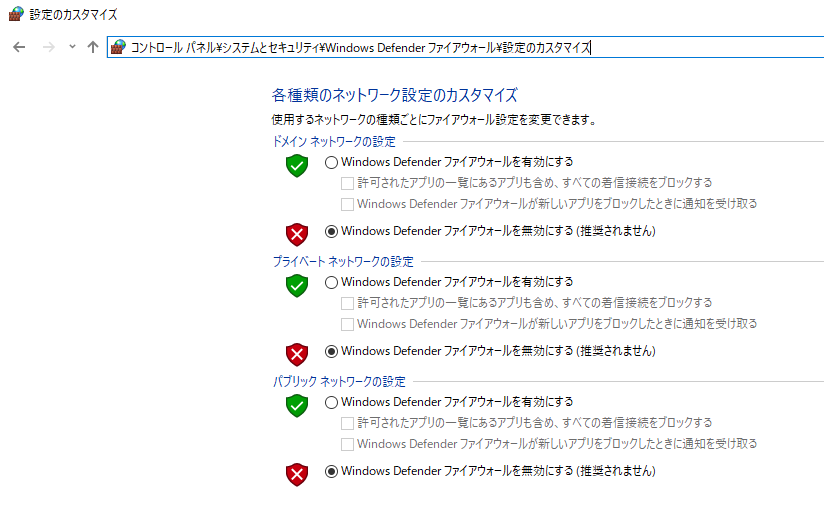Go back with the left arrow button
Image resolution: width=824 pixels, height=512 pixels.
[x=19, y=47]
